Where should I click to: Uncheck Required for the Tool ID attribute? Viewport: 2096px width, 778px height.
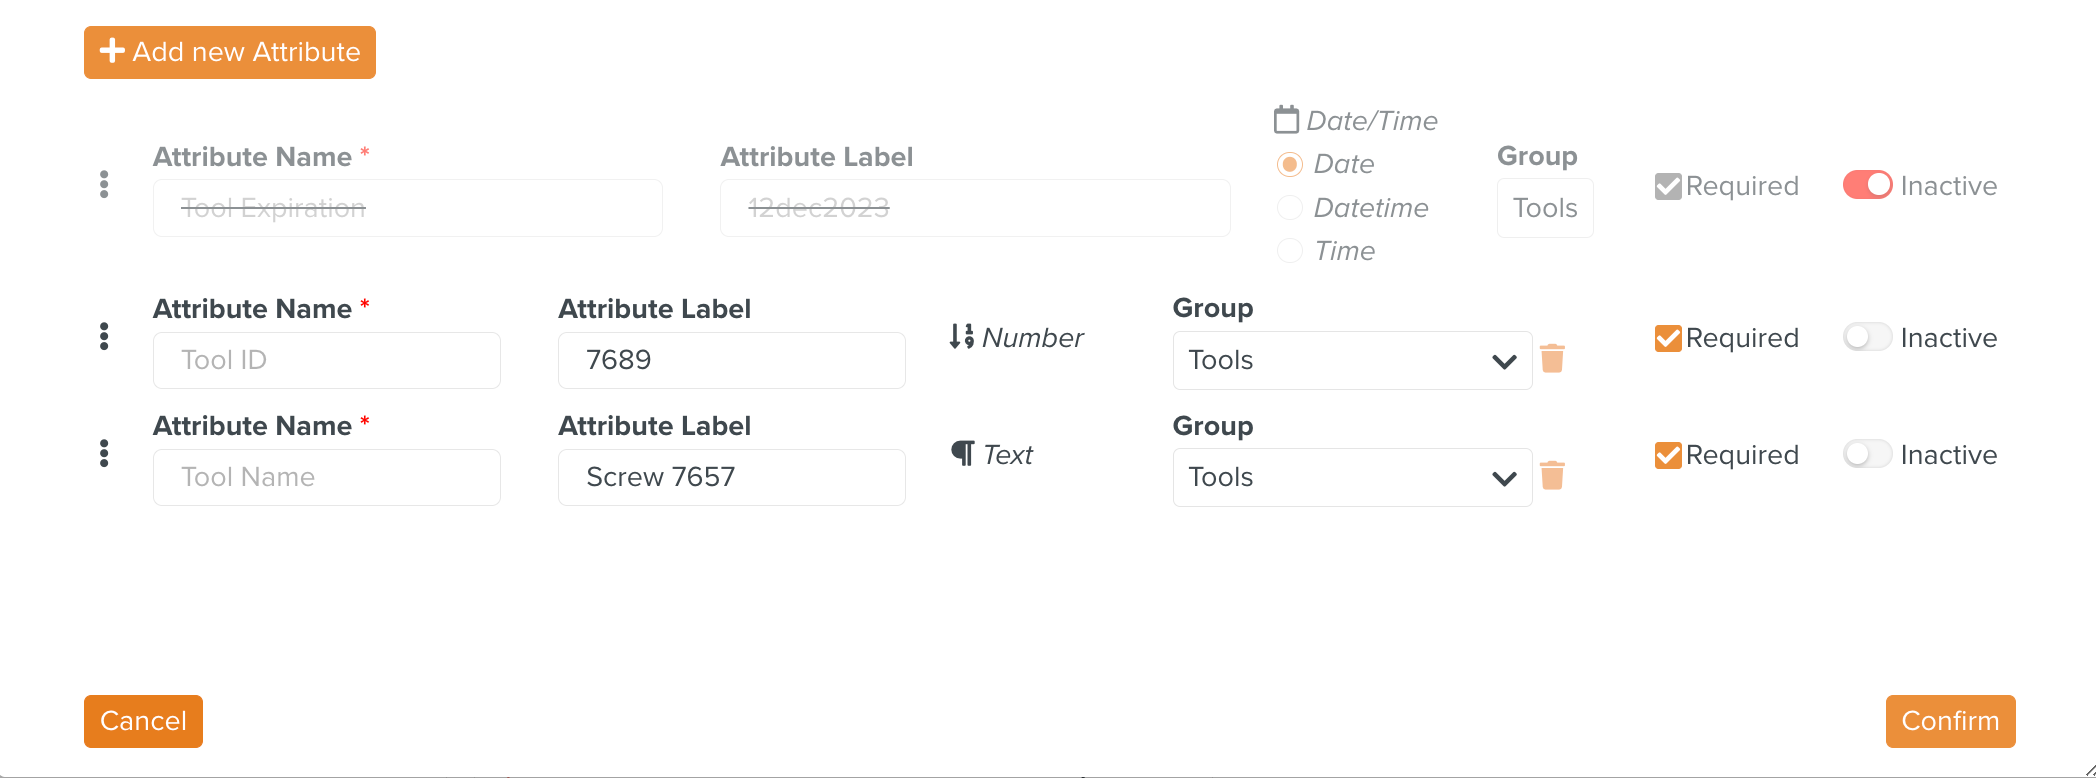(1668, 338)
